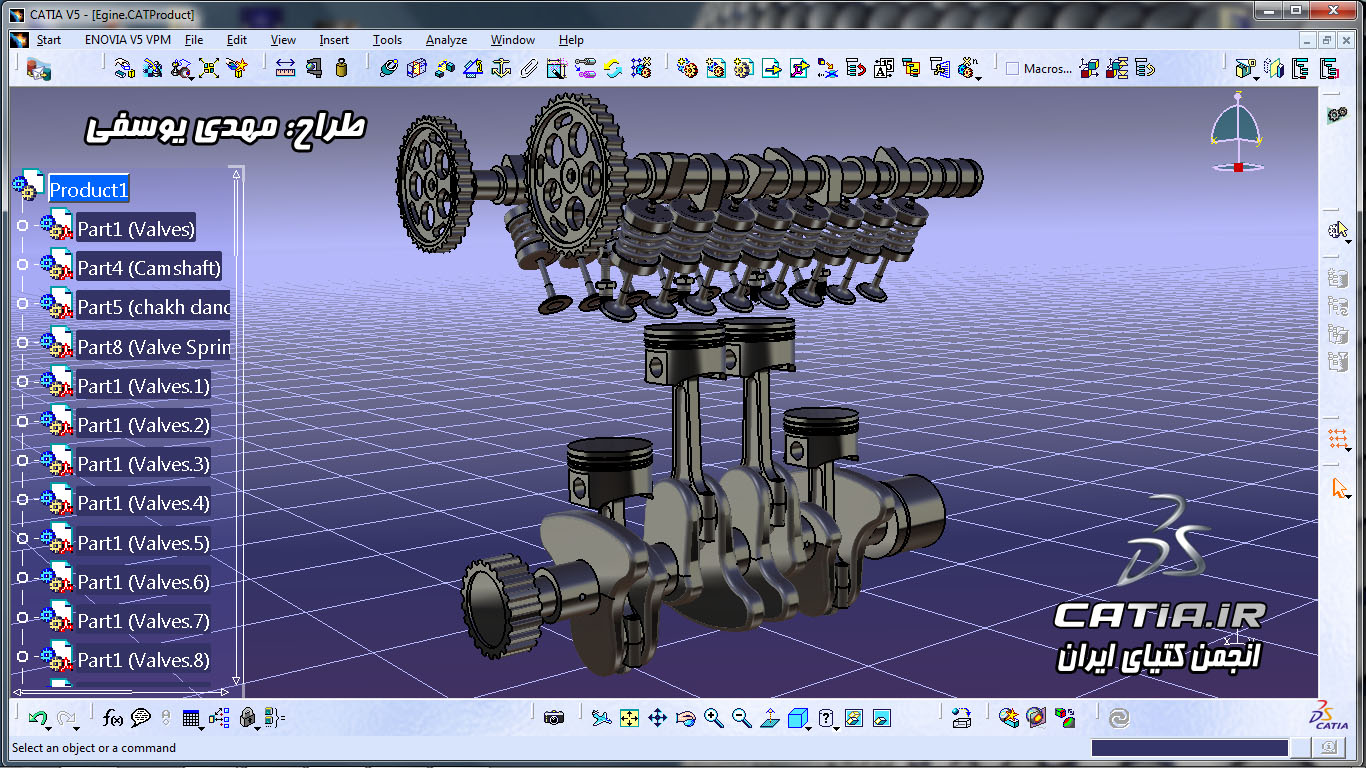Click the Formula f(x) icon
Screen dimensions: 1366x768
tap(113, 717)
